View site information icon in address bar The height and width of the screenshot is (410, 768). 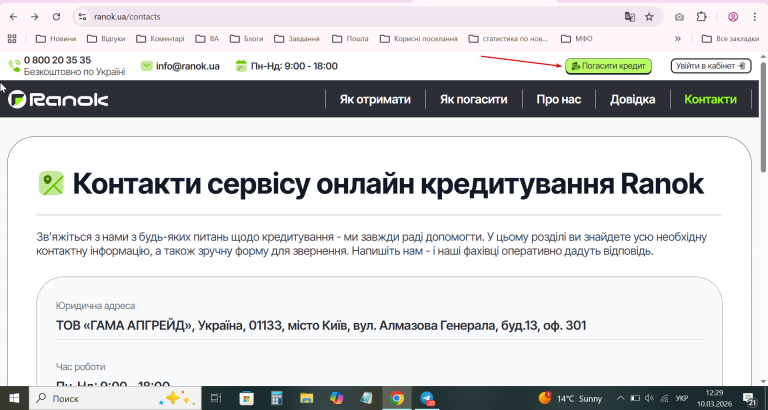click(x=82, y=17)
